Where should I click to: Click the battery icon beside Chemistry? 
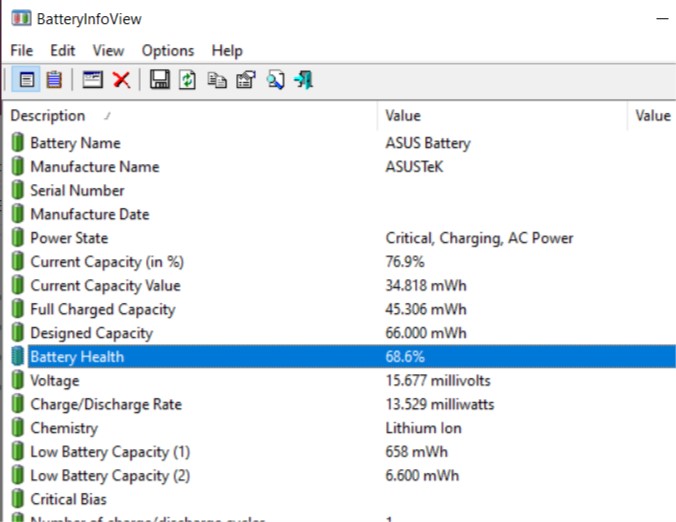click(x=18, y=428)
